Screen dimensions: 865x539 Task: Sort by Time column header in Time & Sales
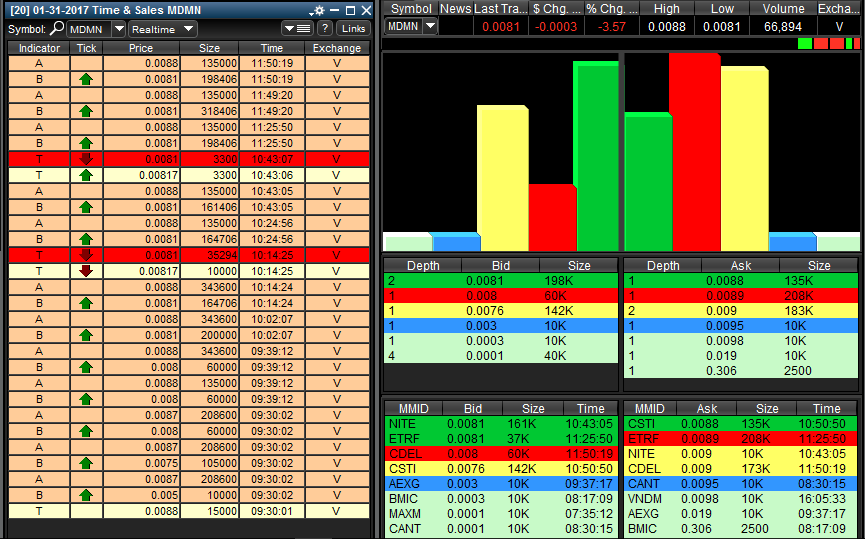click(x=272, y=48)
